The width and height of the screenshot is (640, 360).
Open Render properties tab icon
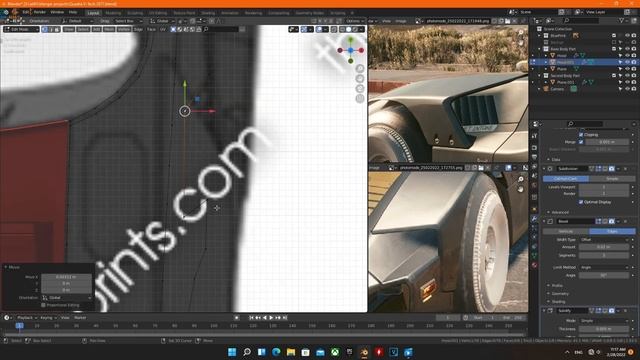pyautogui.click(x=534, y=148)
